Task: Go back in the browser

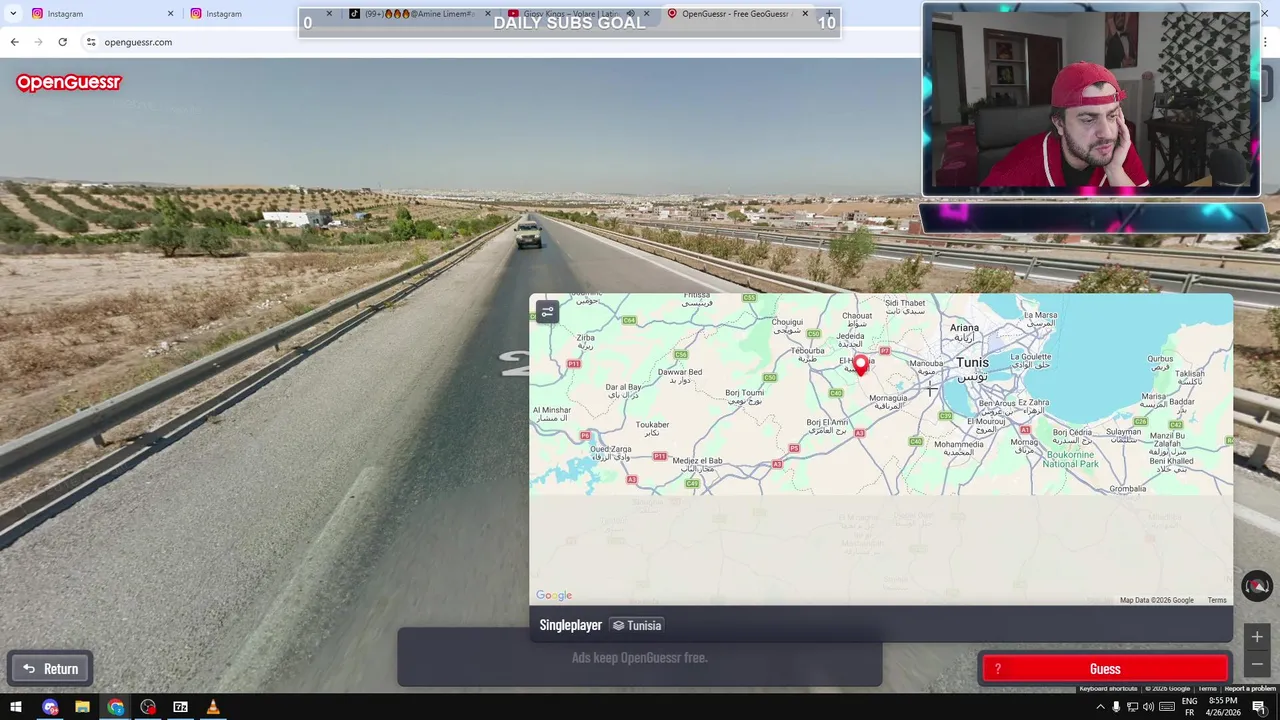Action: (x=14, y=42)
